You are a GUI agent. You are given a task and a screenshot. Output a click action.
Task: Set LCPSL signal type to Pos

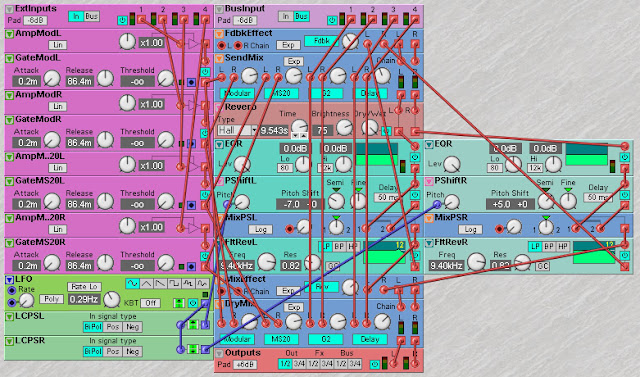113,327
